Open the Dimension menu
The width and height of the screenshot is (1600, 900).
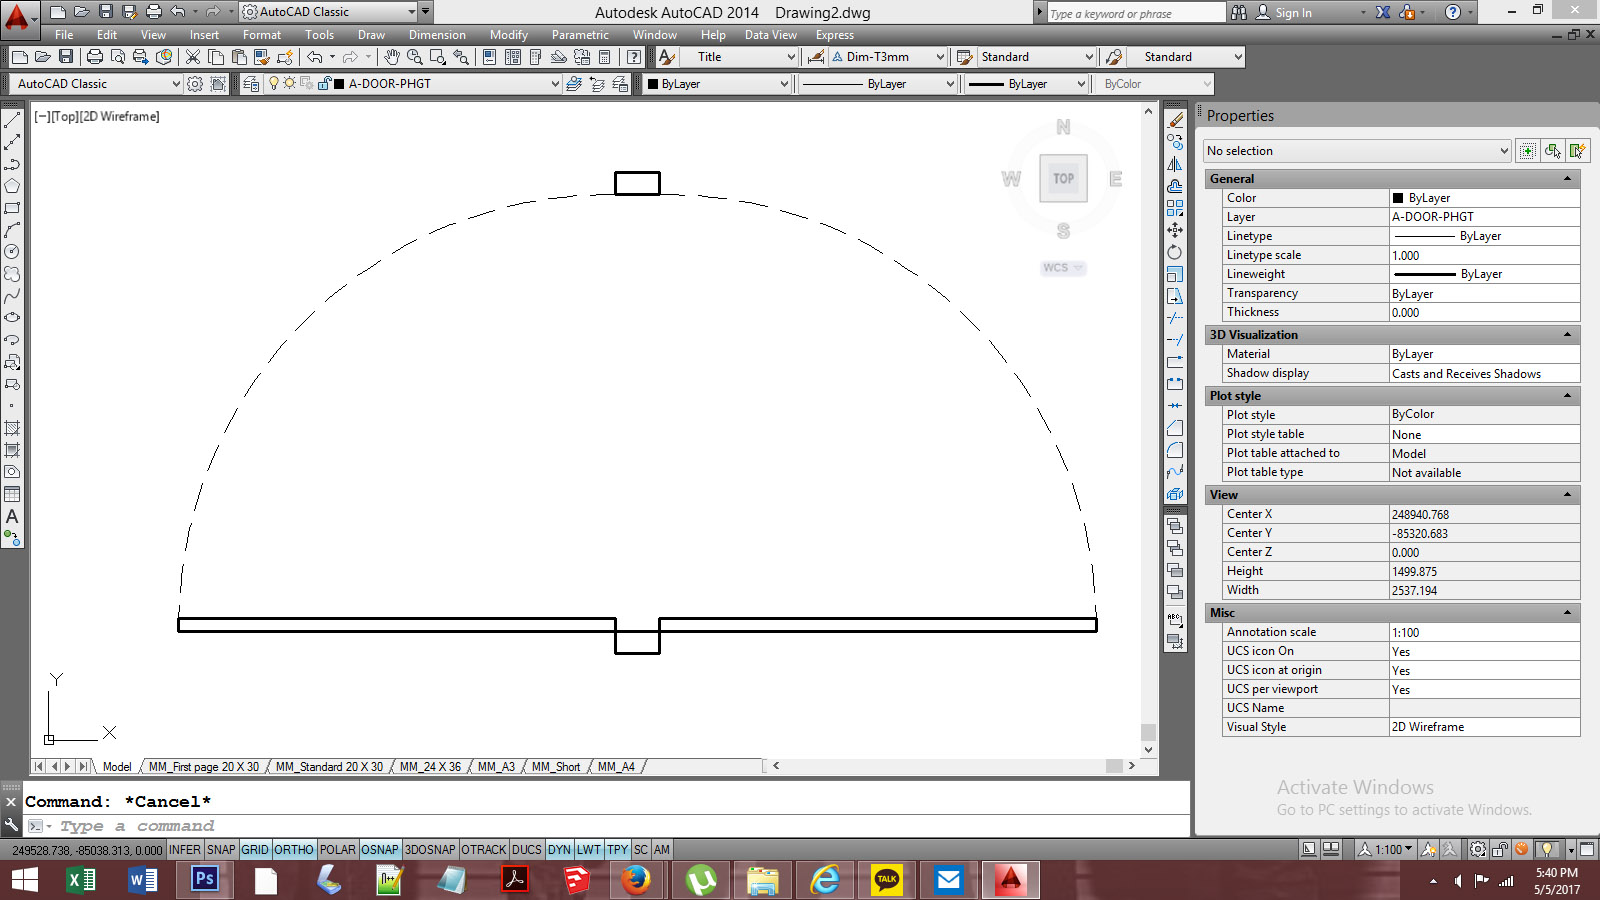437,35
